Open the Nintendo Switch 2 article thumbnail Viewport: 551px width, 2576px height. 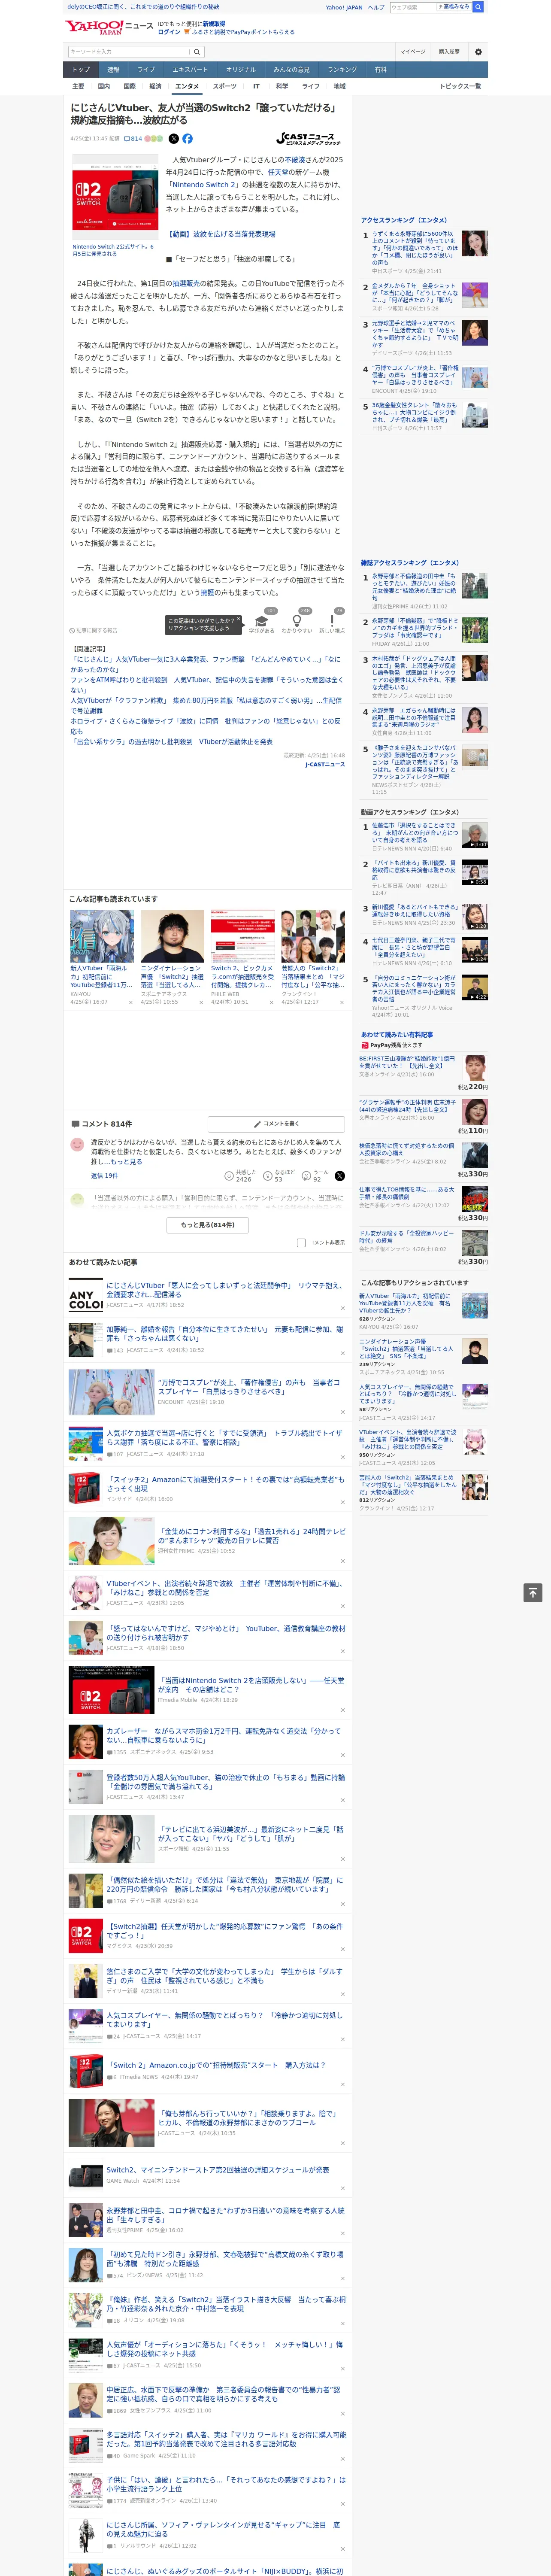(114, 197)
